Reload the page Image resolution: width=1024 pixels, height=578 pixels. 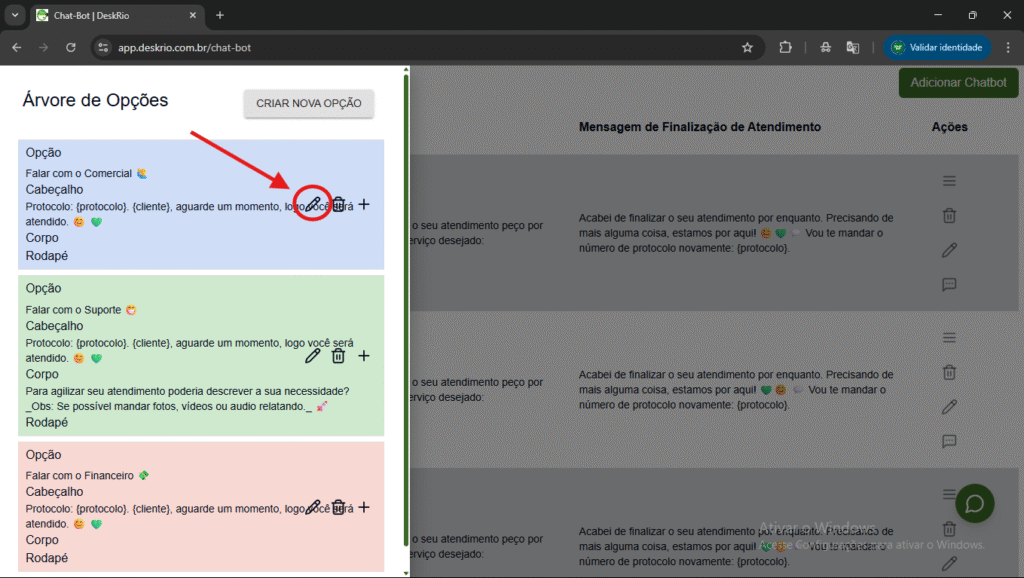pyautogui.click(x=71, y=48)
